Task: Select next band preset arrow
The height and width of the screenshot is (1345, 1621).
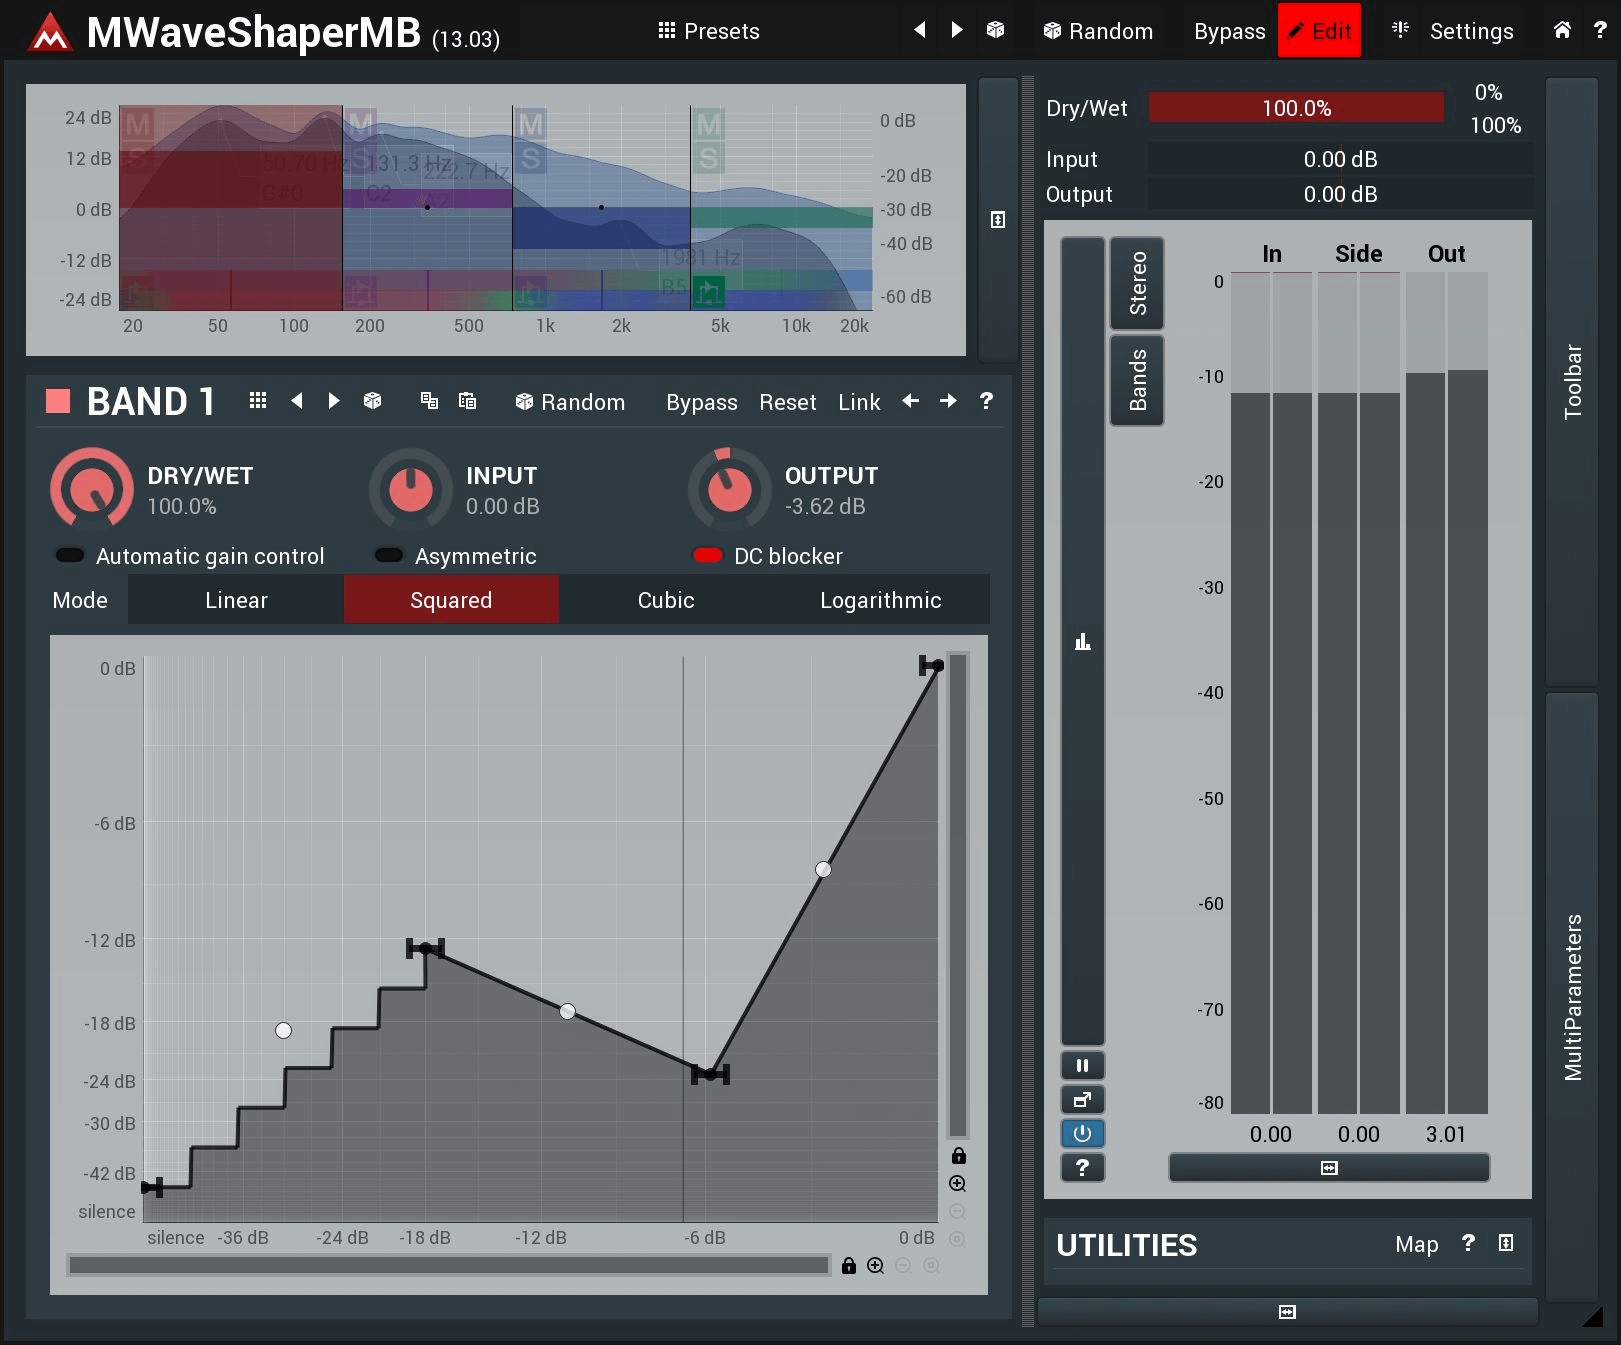Action: [x=334, y=401]
